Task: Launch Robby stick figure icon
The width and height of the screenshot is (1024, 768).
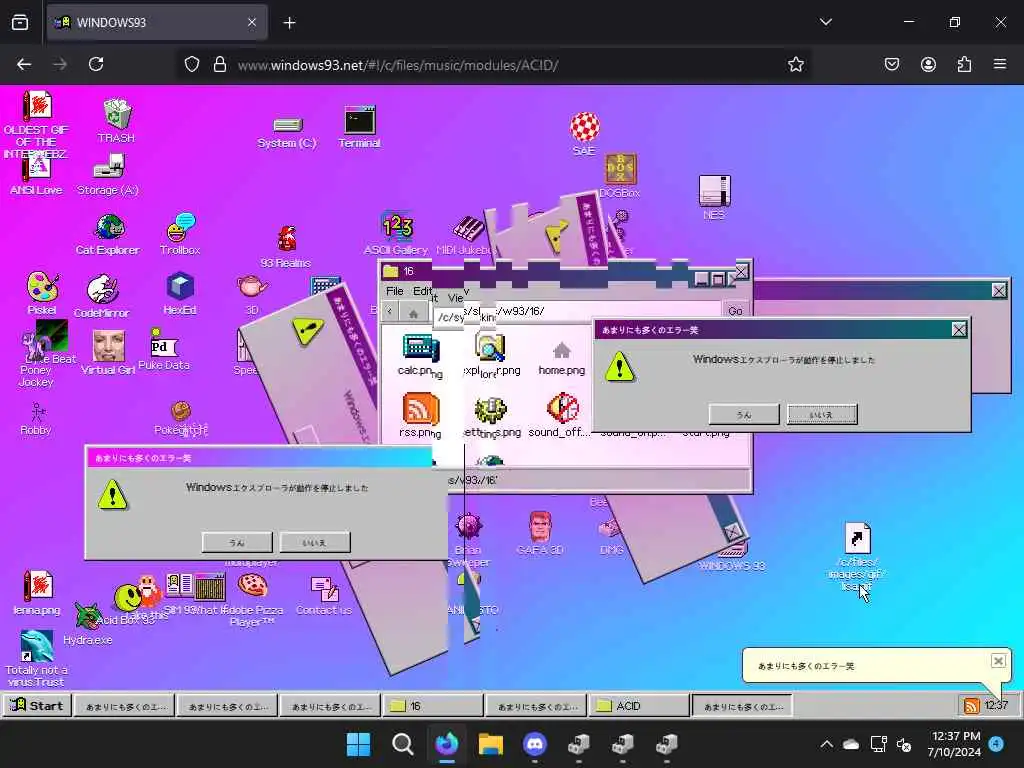Action: (x=37, y=419)
